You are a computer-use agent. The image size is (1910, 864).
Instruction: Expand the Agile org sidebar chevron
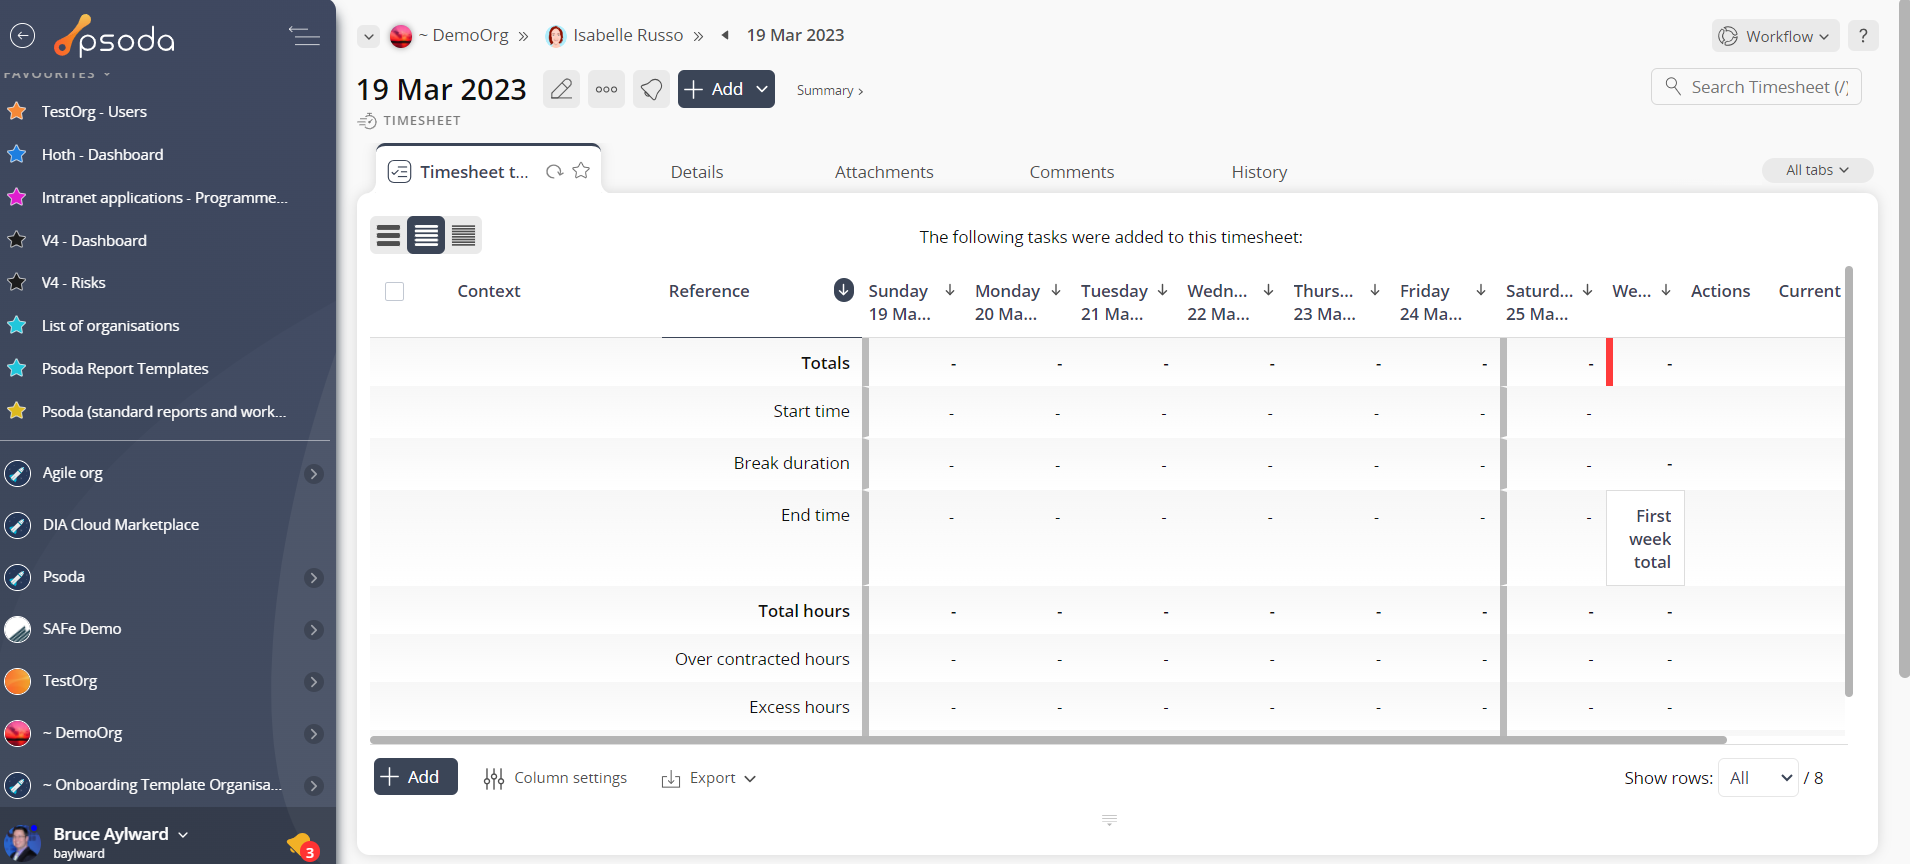(x=314, y=474)
